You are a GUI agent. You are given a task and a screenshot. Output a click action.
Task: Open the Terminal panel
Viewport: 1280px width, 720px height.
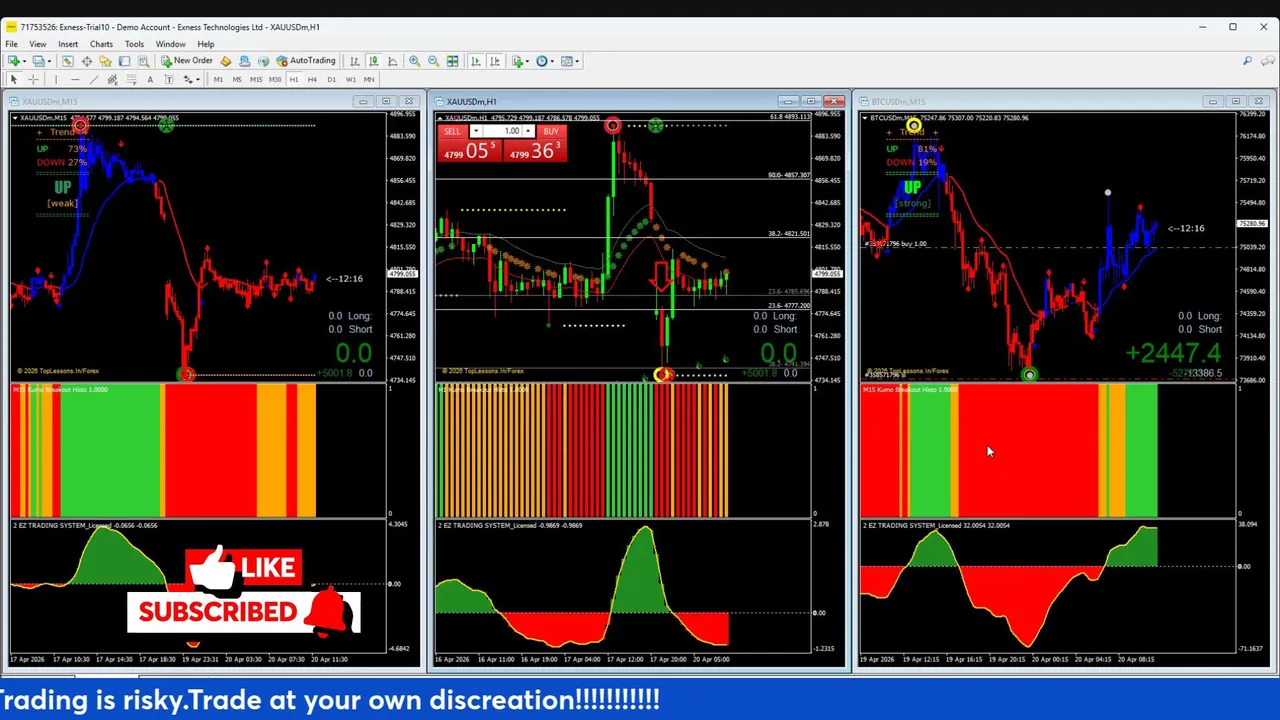coord(124,61)
